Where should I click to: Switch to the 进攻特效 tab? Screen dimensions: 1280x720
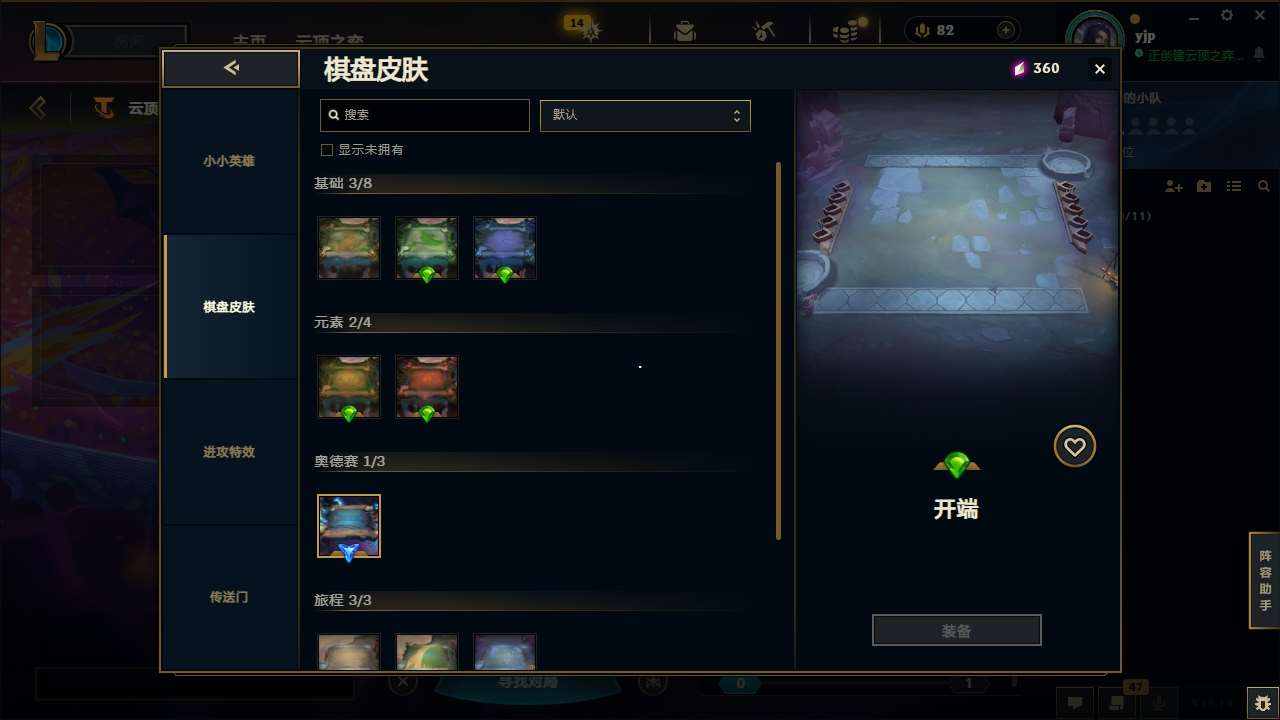230,452
